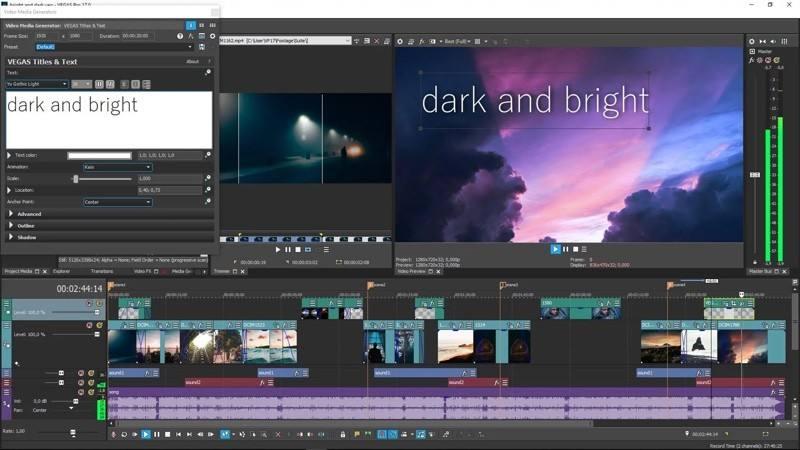Viewport: 800px width, 450px height.
Task: Pause the Video Preview playback
Action: click(x=565, y=249)
